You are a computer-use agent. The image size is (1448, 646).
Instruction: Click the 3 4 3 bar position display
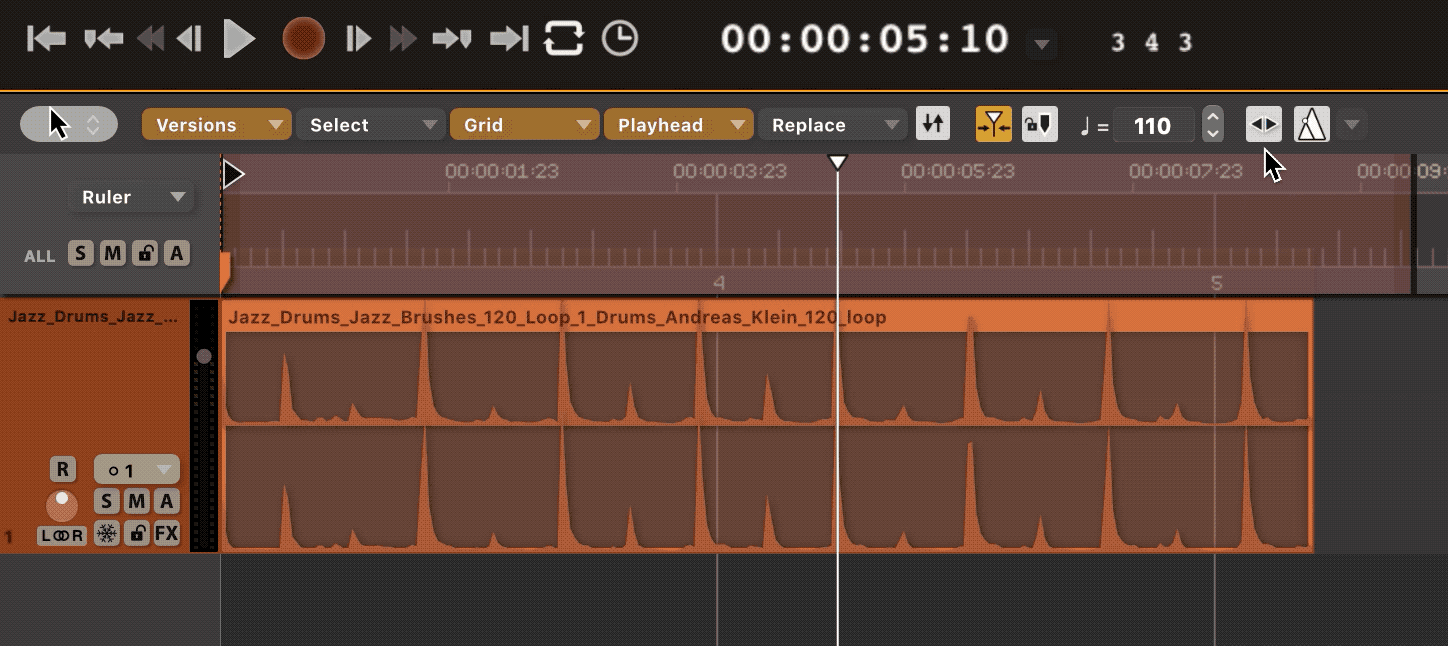[x=1151, y=43]
